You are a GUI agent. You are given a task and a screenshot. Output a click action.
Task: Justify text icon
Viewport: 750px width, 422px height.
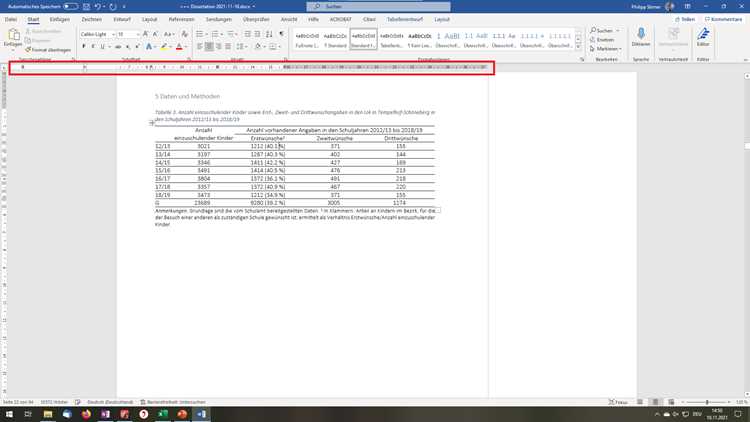click(x=228, y=47)
